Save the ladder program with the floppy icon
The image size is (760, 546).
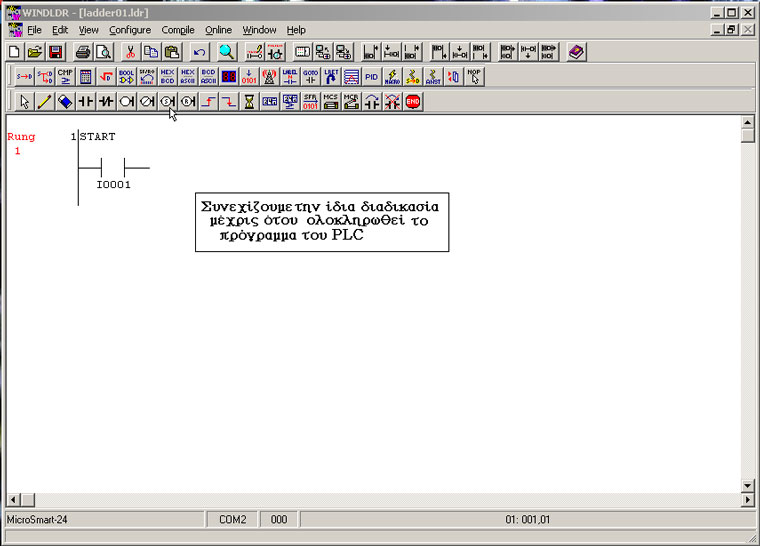click(55, 52)
